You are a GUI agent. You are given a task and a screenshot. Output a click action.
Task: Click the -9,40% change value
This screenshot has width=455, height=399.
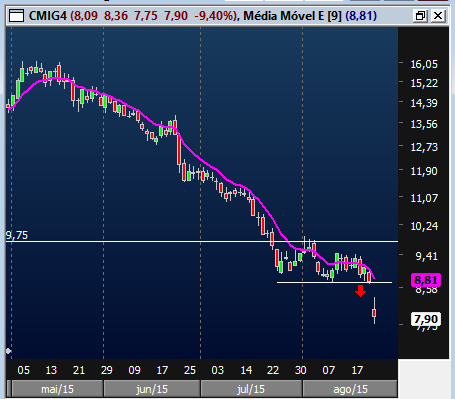[215, 16]
